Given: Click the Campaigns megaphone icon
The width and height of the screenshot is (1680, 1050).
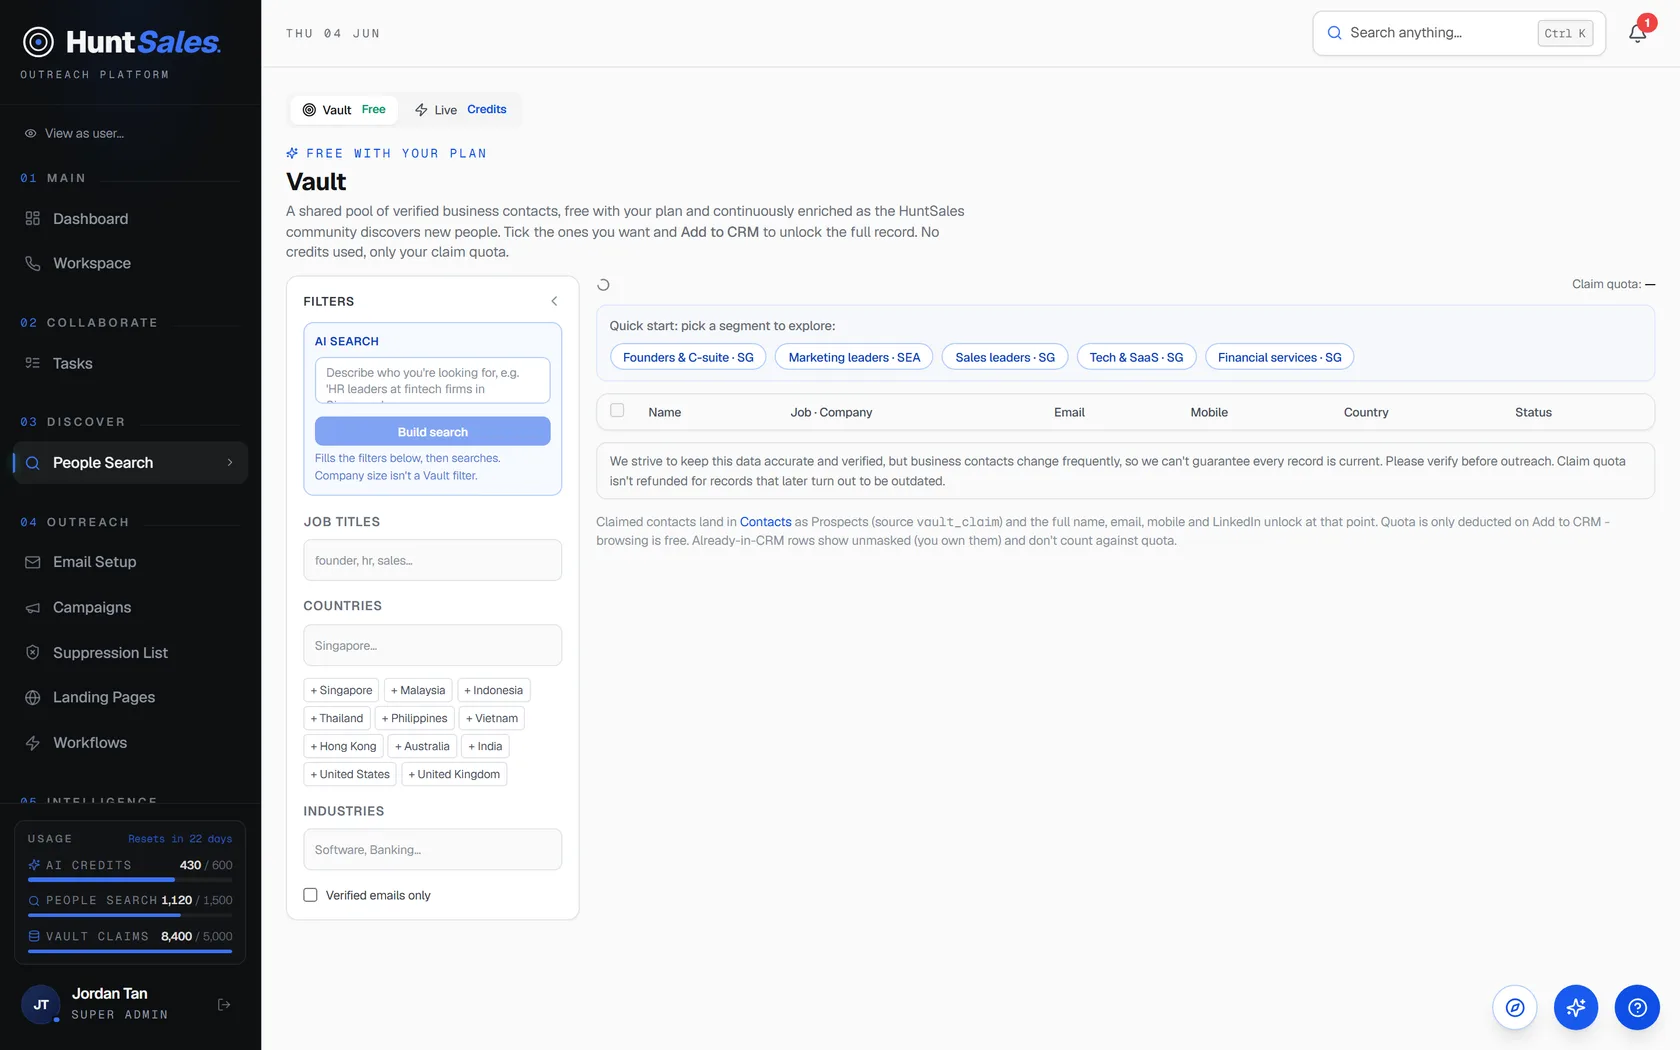Looking at the screenshot, I should (x=33, y=607).
